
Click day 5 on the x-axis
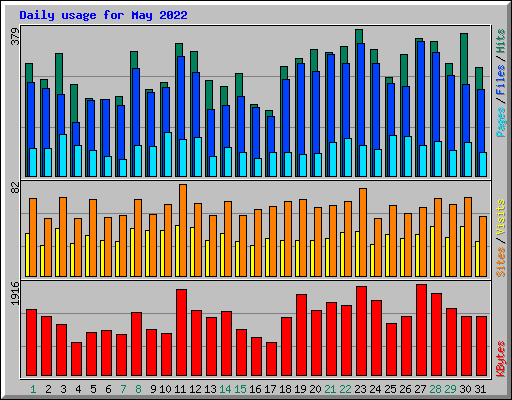coord(93,389)
